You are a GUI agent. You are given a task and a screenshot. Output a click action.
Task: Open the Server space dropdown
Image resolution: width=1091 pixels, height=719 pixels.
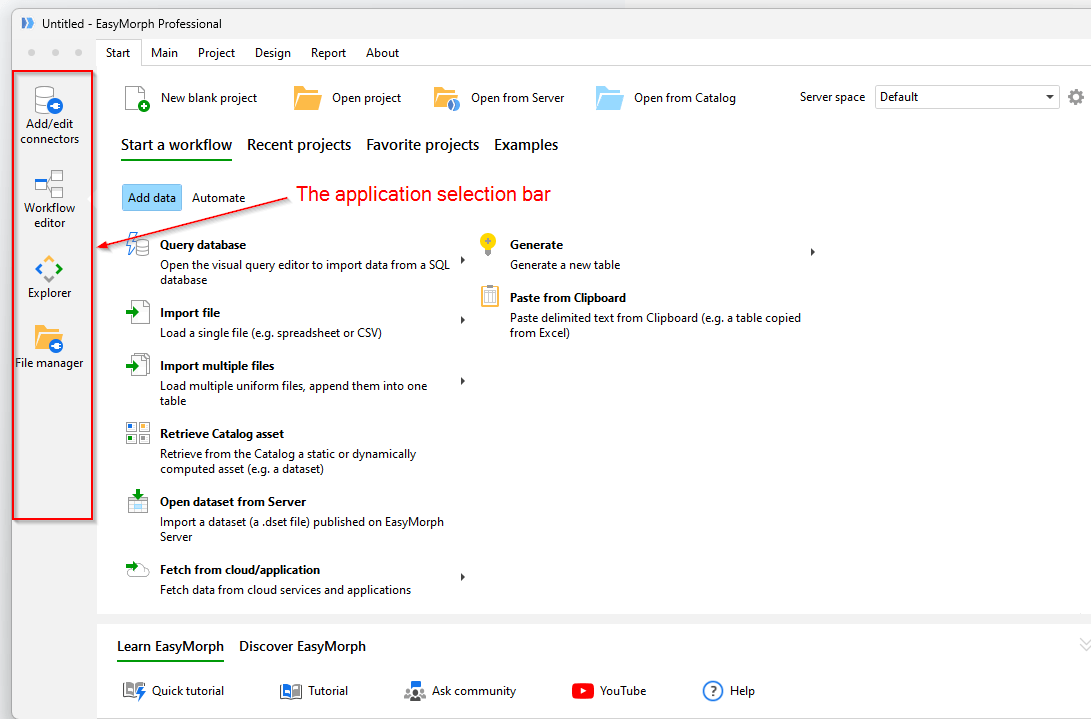click(x=966, y=97)
